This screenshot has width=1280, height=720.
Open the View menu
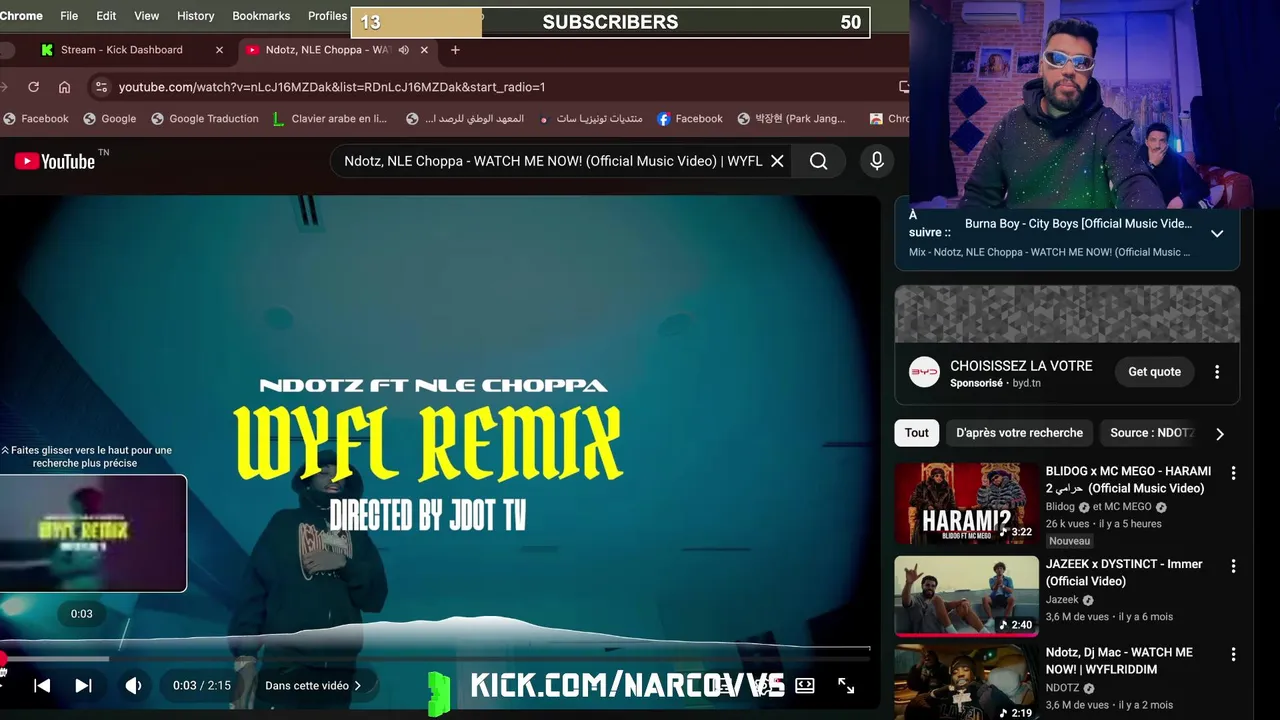[x=147, y=16]
